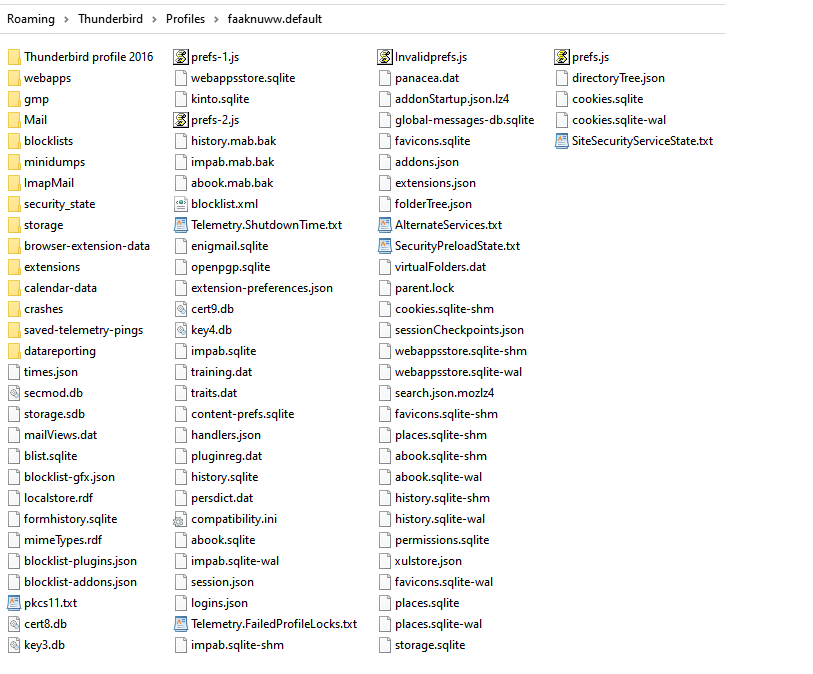Click the xulstore.json file name

coord(428,561)
